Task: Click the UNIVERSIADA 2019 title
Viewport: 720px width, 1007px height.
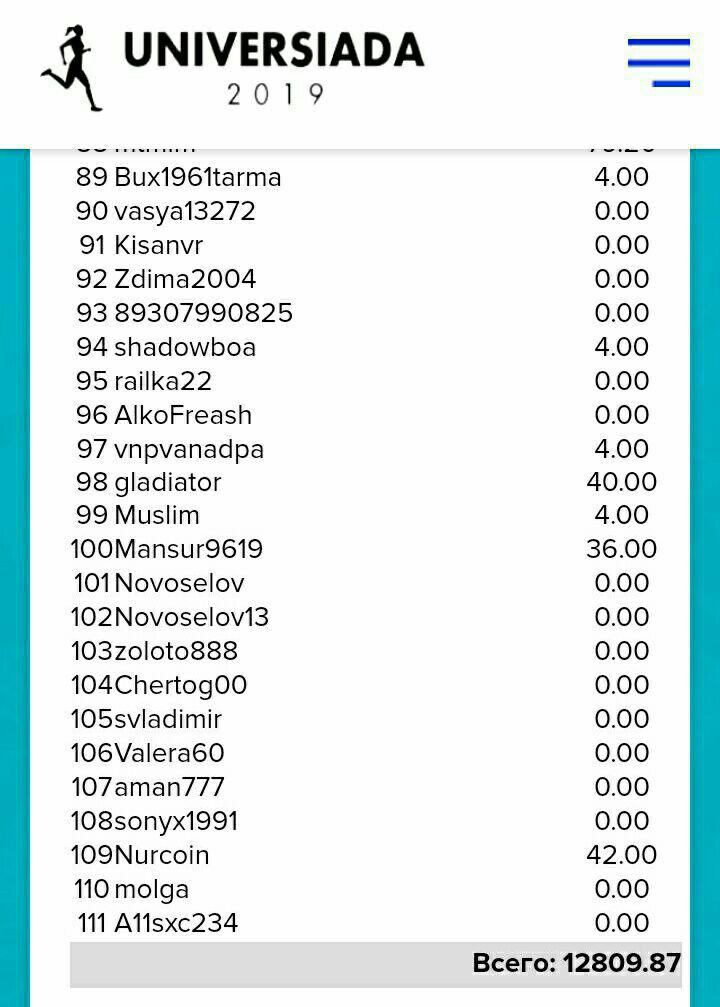Action: tap(274, 66)
